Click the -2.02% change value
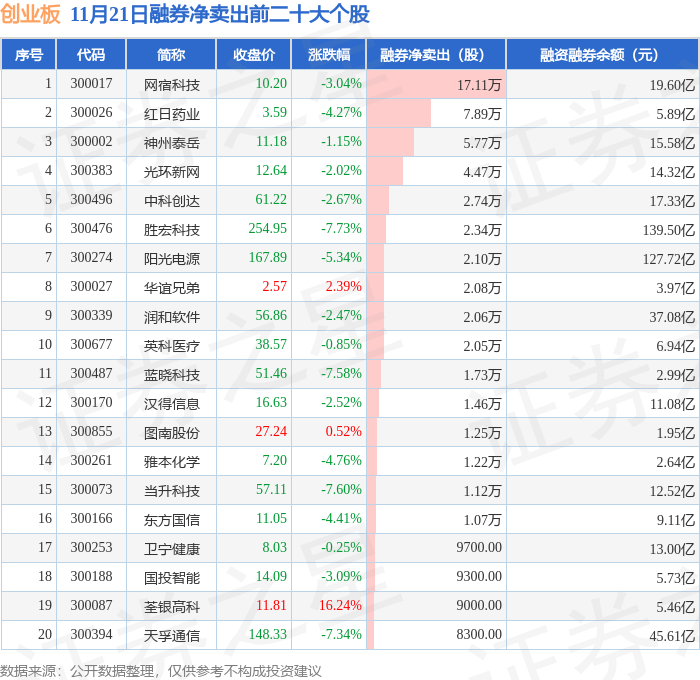The height and width of the screenshot is (680, 700). pos(341,171)
